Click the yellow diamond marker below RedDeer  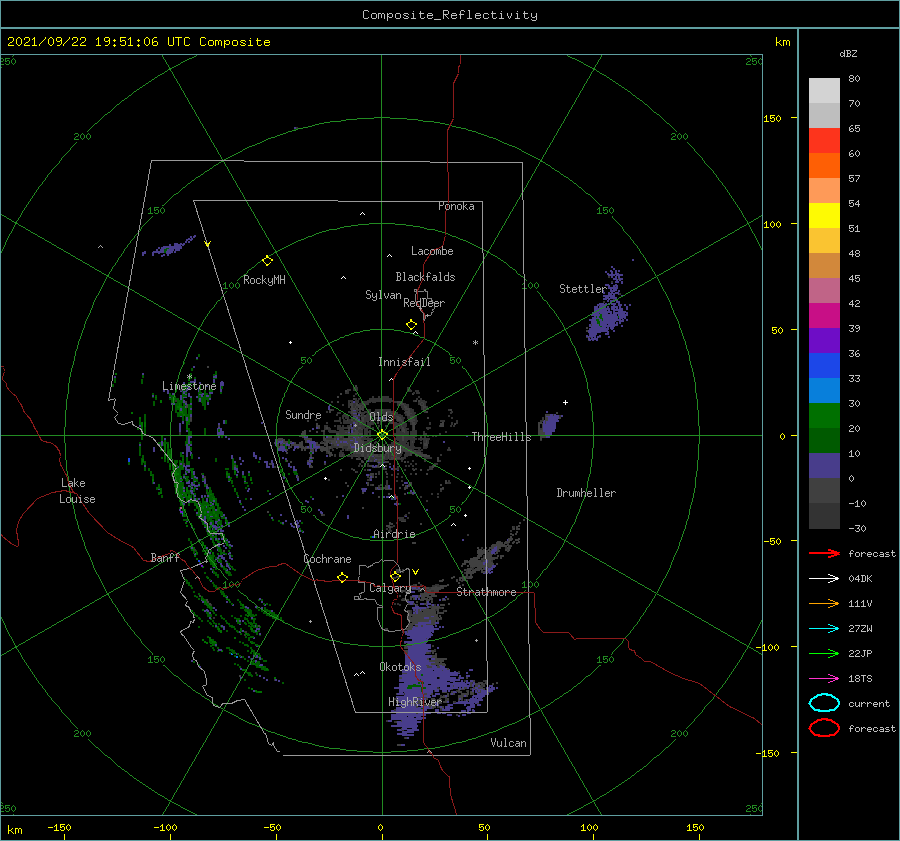pyautogui.click(x=411, y=325)
